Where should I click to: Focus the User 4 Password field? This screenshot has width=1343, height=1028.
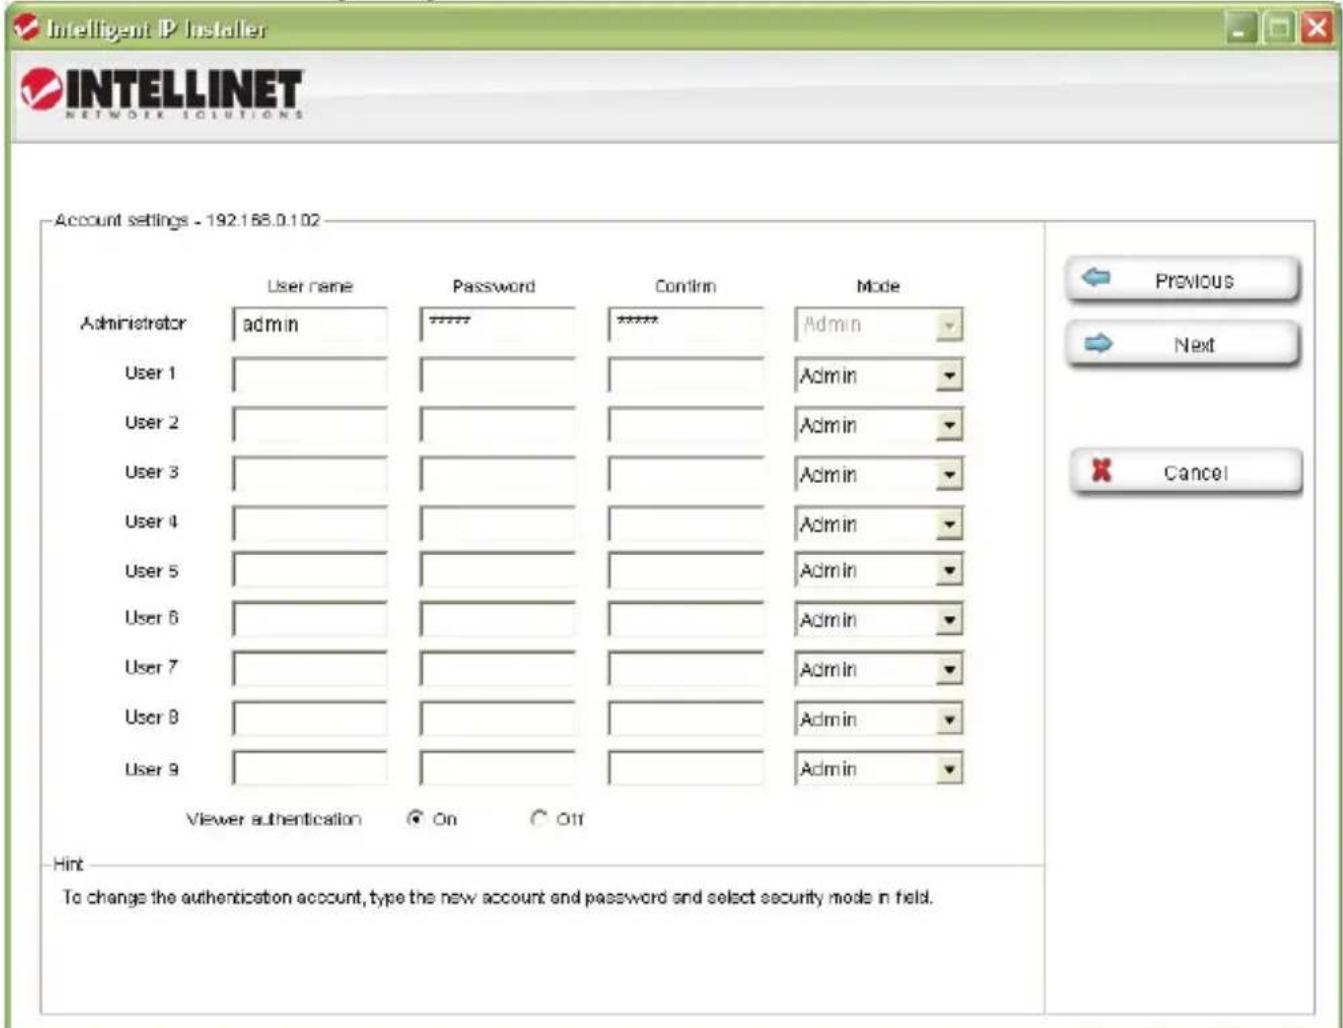(498, 523)
